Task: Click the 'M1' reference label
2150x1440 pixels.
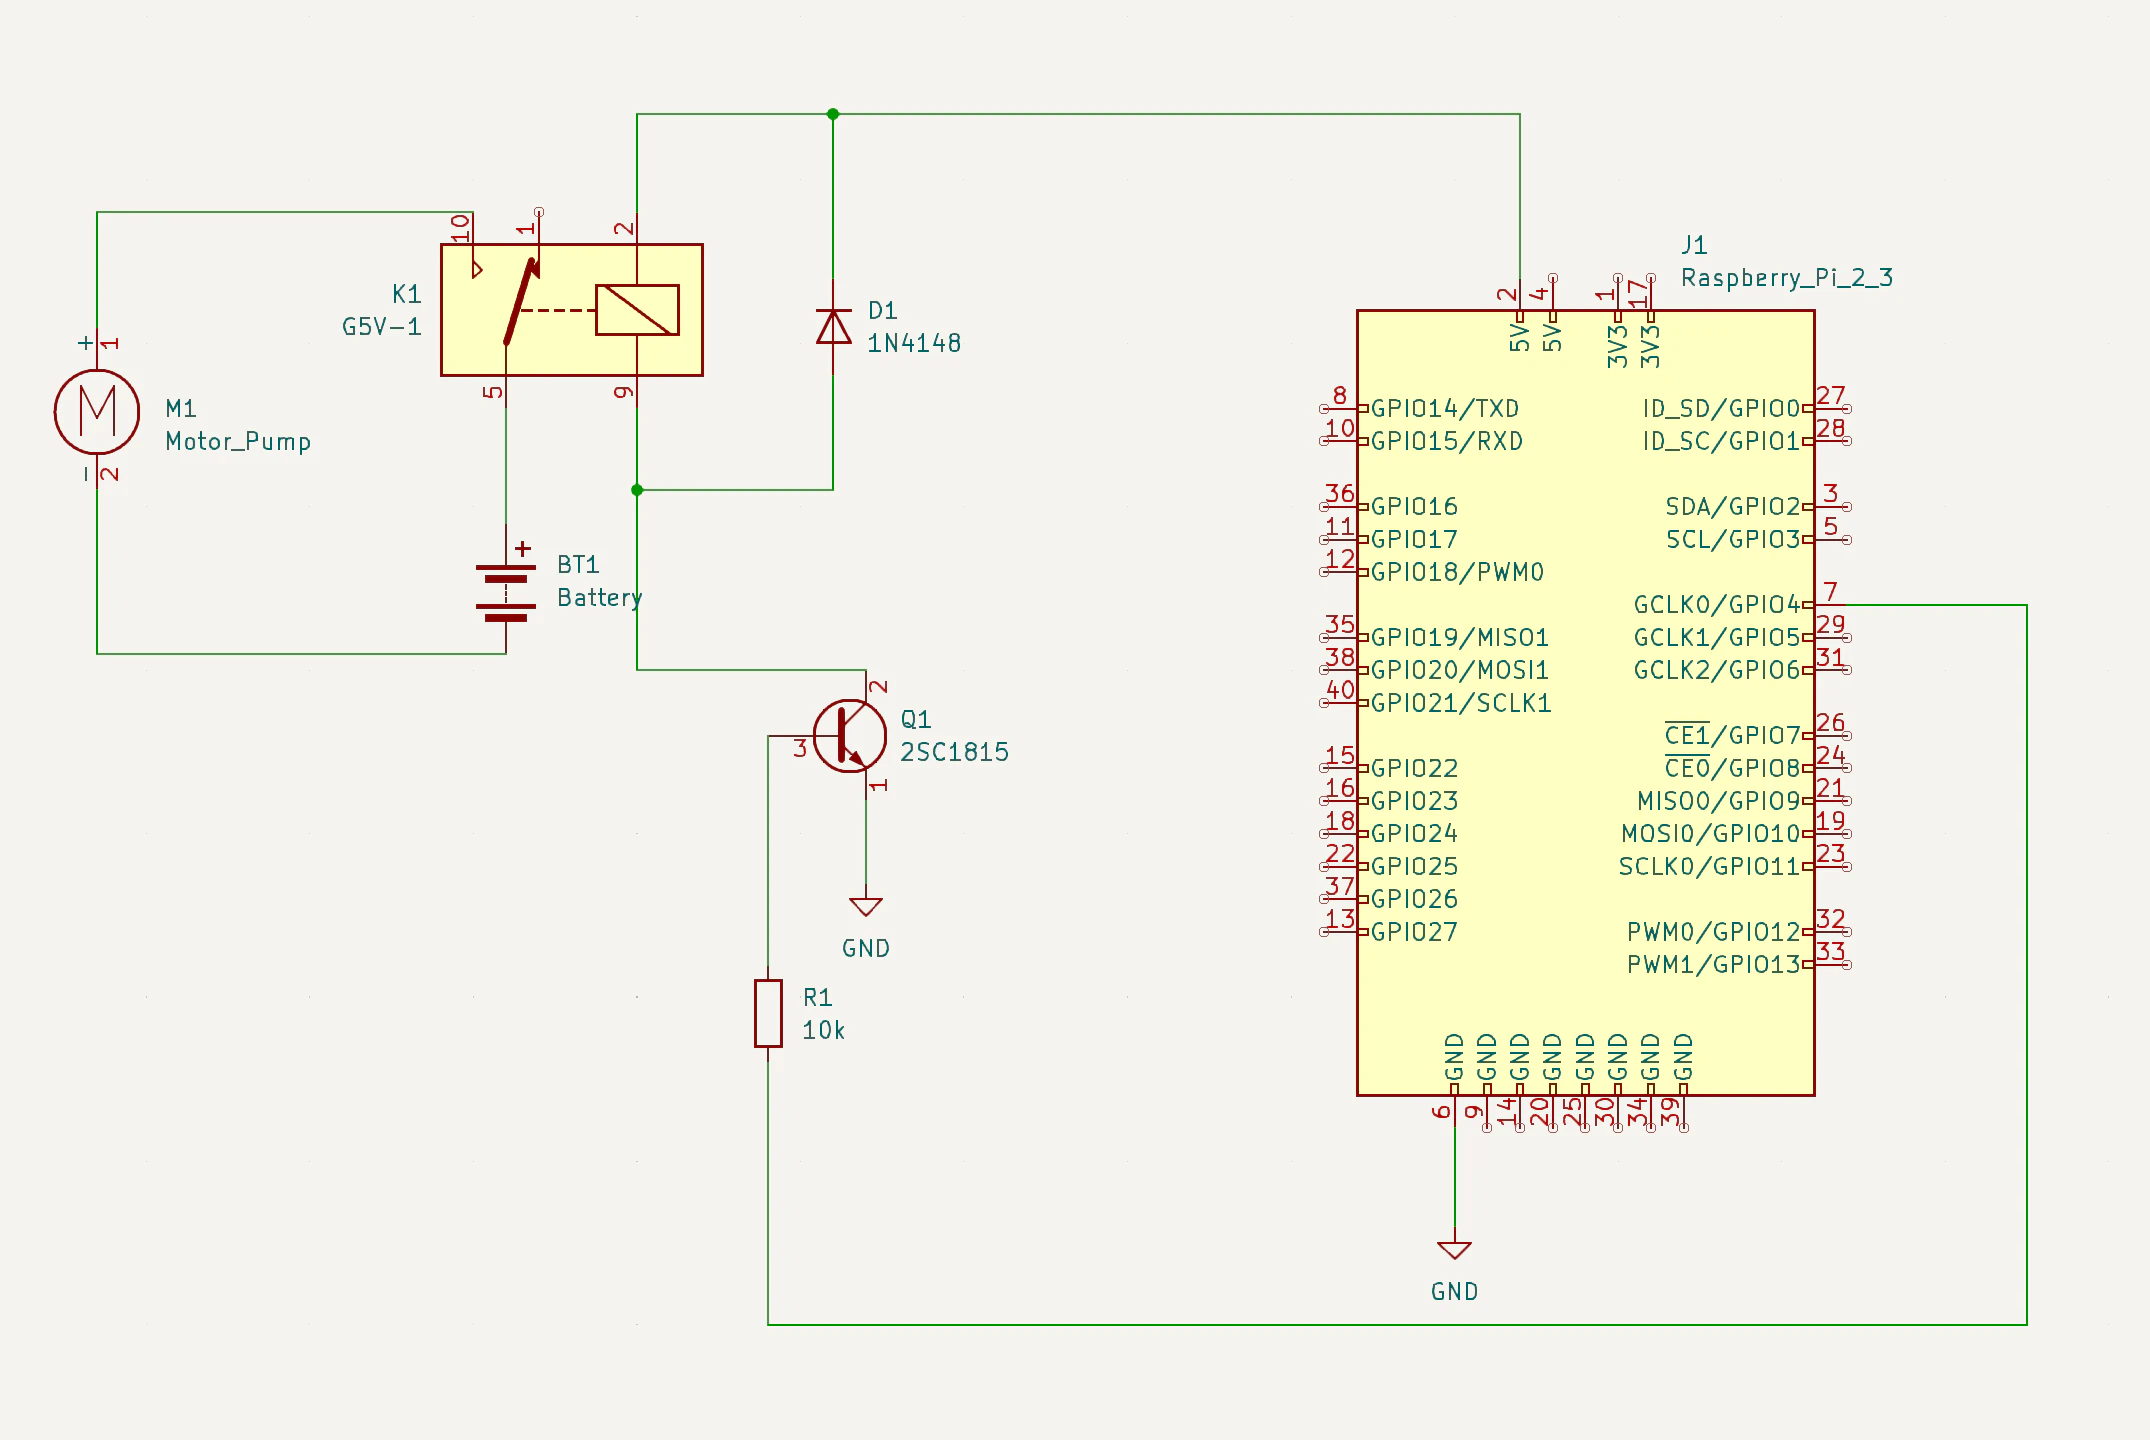Action: tap(181, 408)
